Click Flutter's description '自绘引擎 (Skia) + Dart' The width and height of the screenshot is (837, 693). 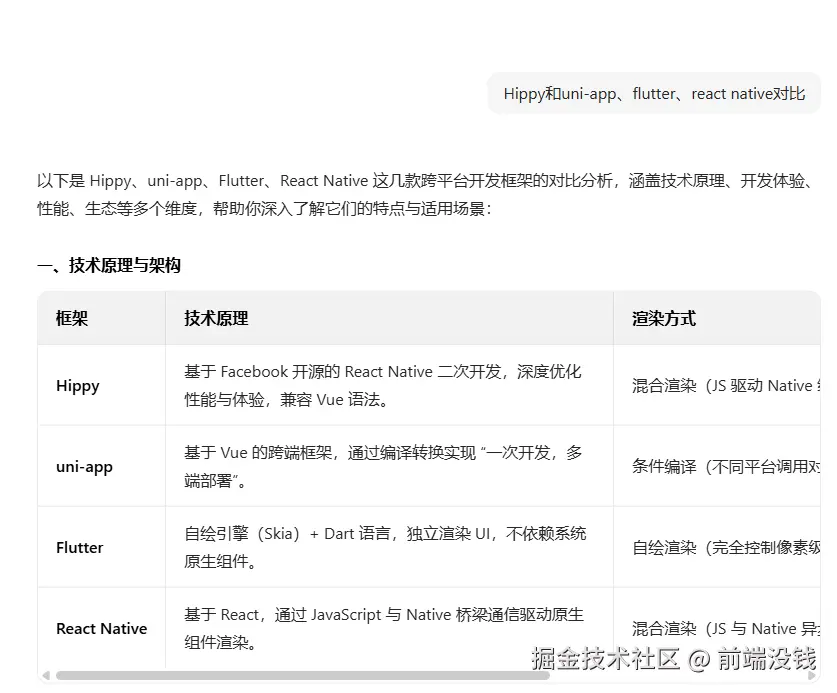point(385,547)
